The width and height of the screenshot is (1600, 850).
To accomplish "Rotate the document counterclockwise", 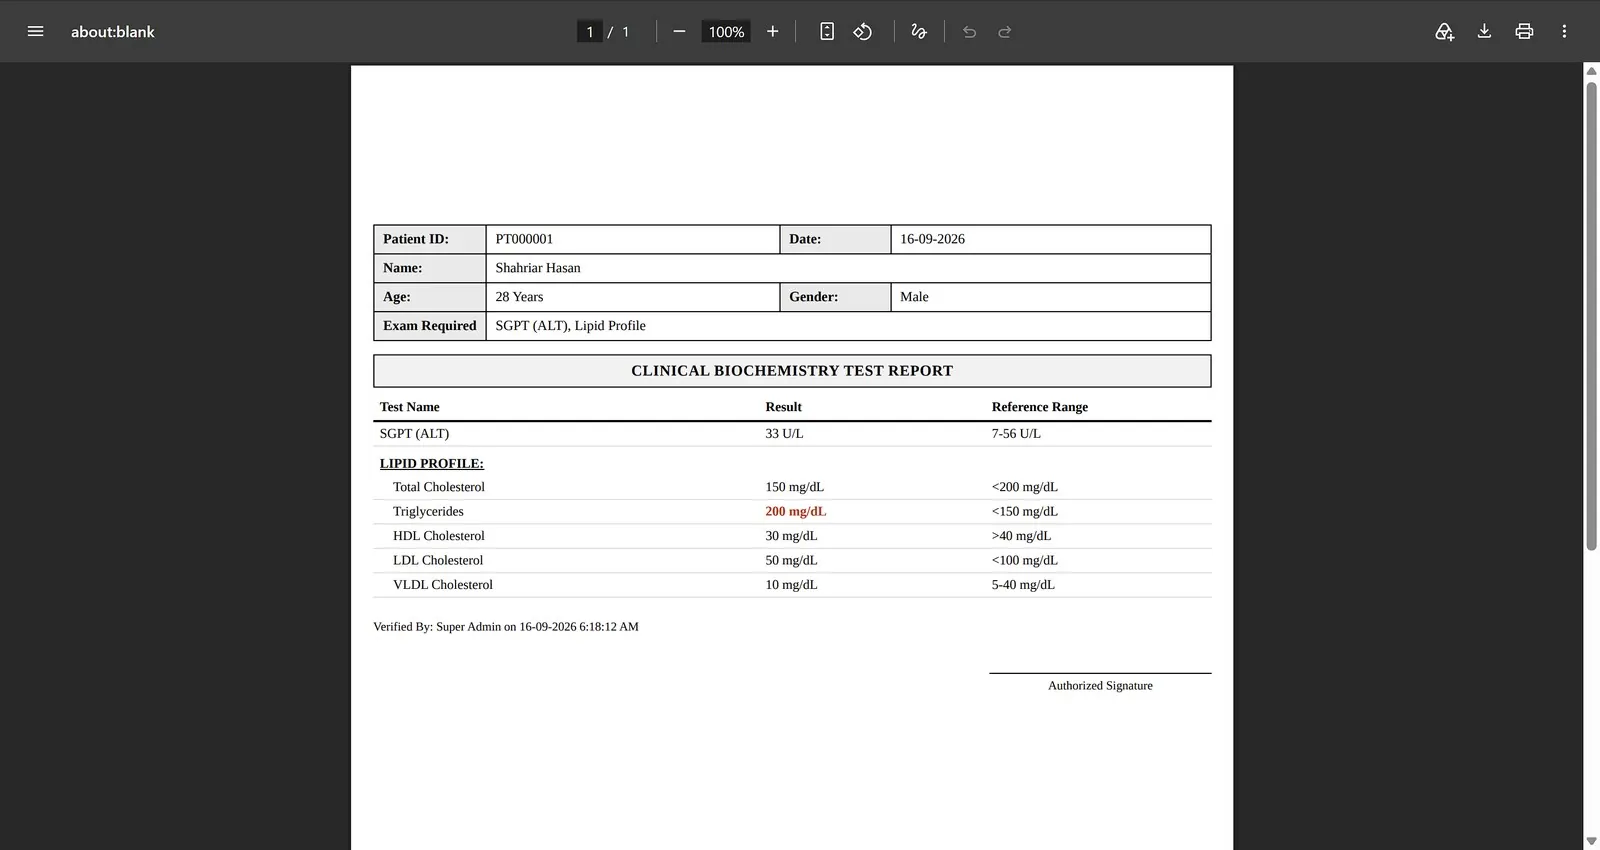I will [x=863, y=31].
